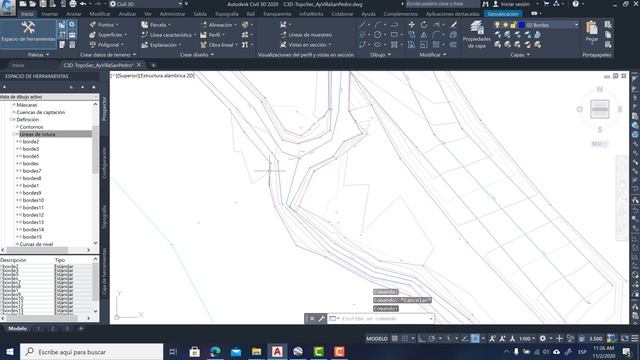Switch to the Topografía ribbon tab
Screen dimensions: 640x360
pos(227,14)
